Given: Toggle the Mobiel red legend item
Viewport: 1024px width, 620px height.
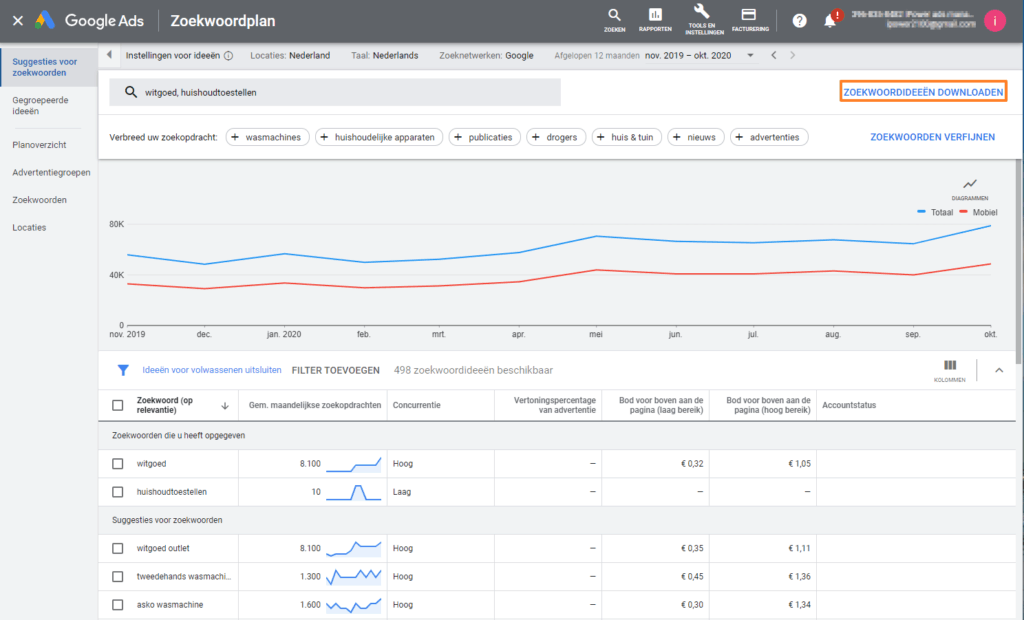Looking at the screenshot, I should pos(978,212).
